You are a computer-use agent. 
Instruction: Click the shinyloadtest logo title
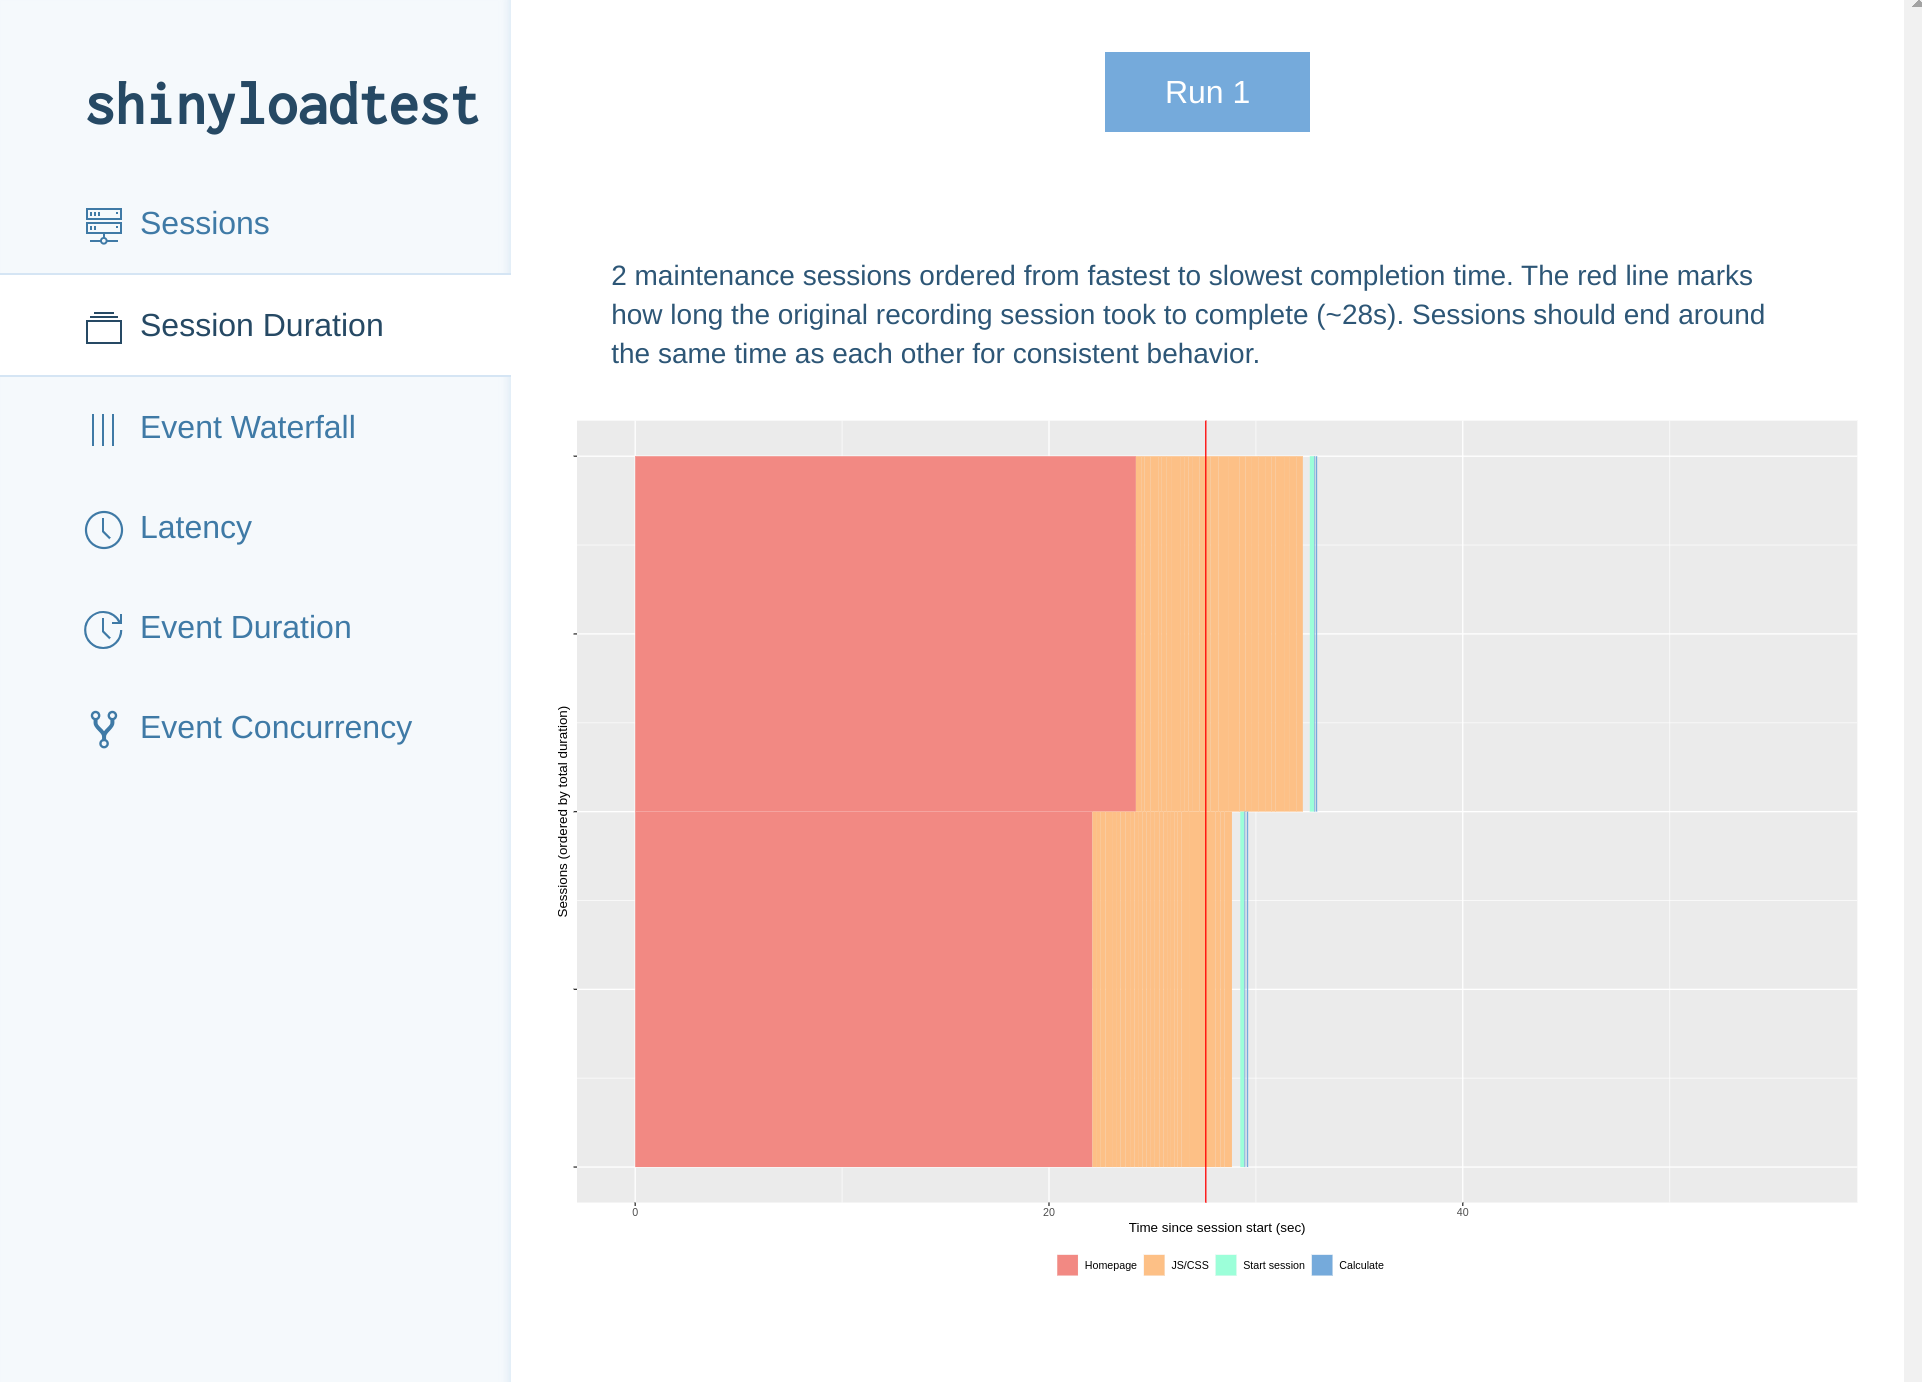282,105
